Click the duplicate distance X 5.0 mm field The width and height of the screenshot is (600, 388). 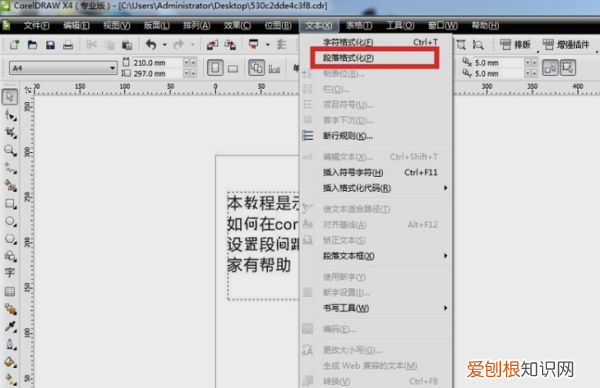click(499, 62)
